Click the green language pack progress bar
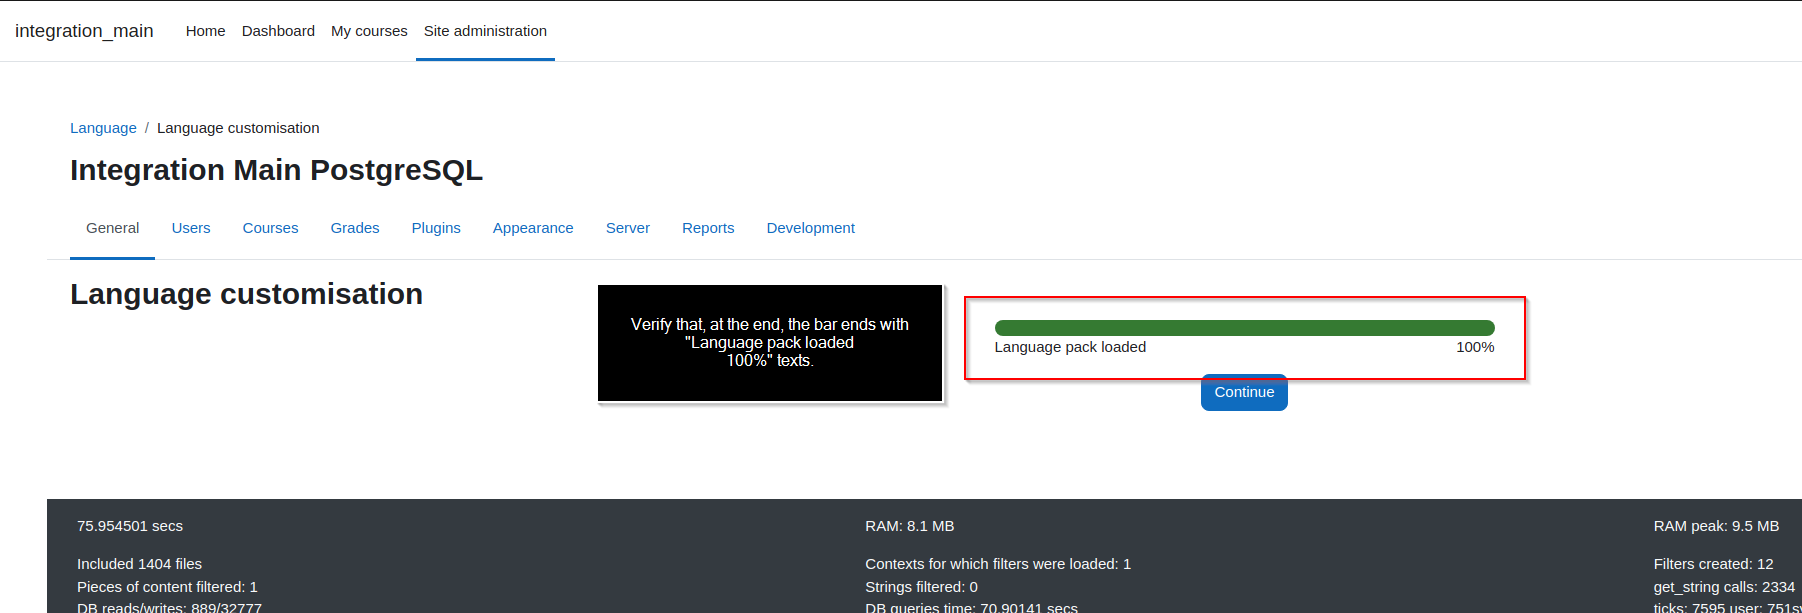This screenshot has width=1802, height=613. (x=1244, y=328)
